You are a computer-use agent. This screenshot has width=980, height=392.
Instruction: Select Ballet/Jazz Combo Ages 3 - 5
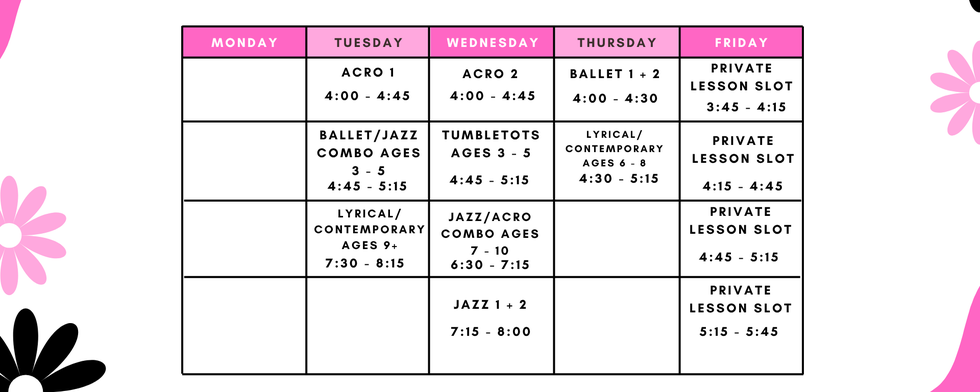(x=368, y=161)
